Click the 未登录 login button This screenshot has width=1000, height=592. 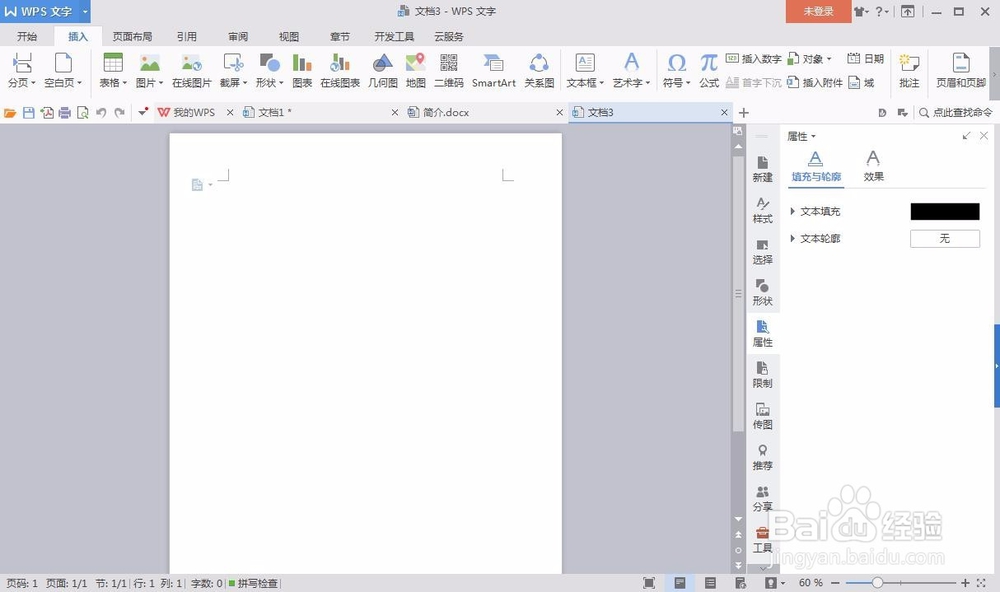click(818, 11)
